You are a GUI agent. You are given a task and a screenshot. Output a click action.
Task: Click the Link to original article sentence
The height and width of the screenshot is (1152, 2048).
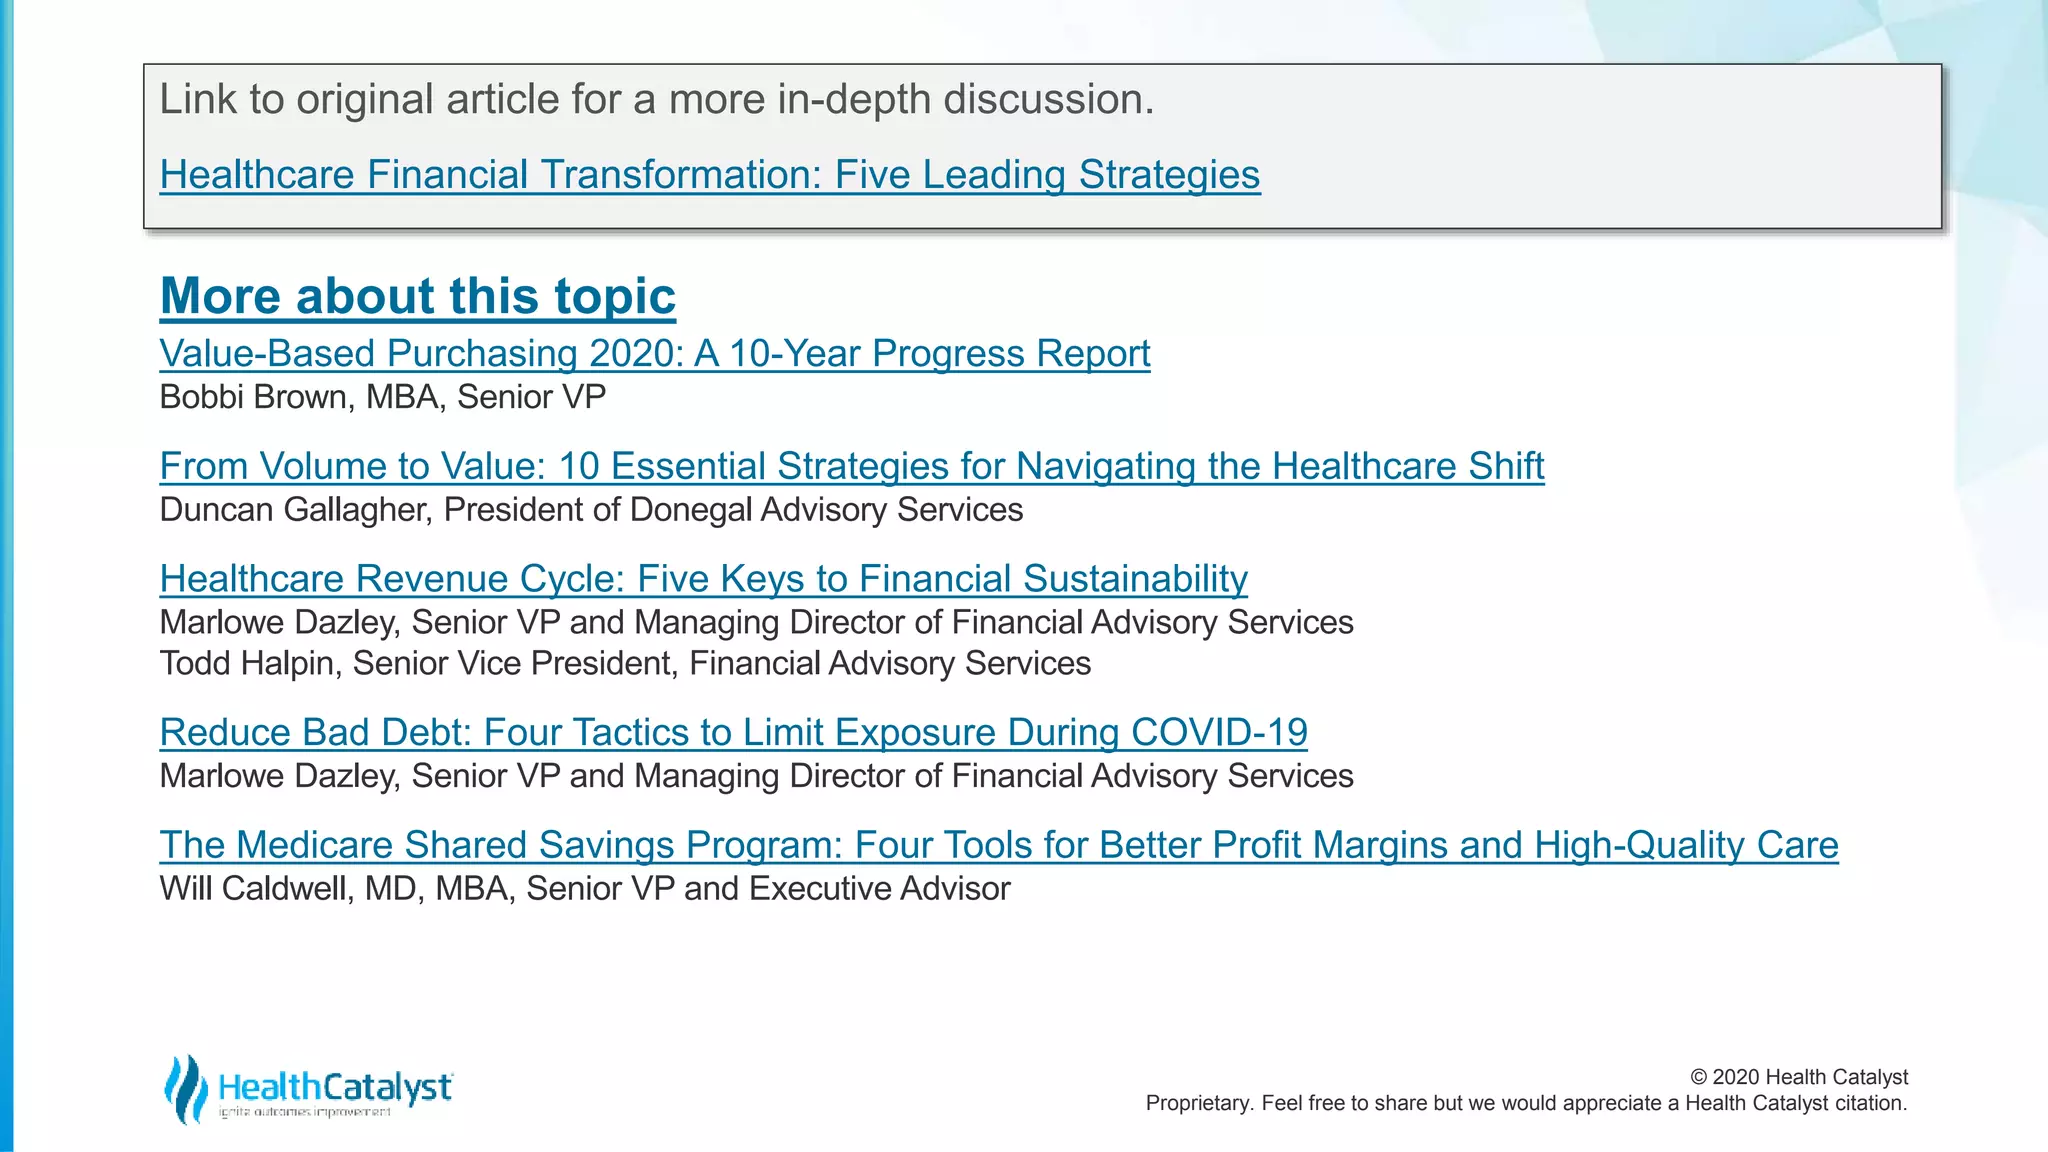point(657,100)
